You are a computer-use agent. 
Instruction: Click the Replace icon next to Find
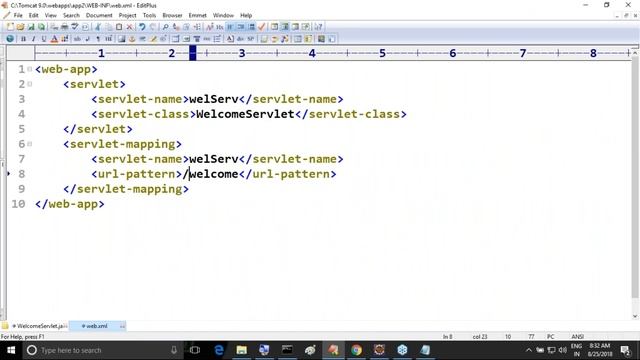click(x=176, y=27)
